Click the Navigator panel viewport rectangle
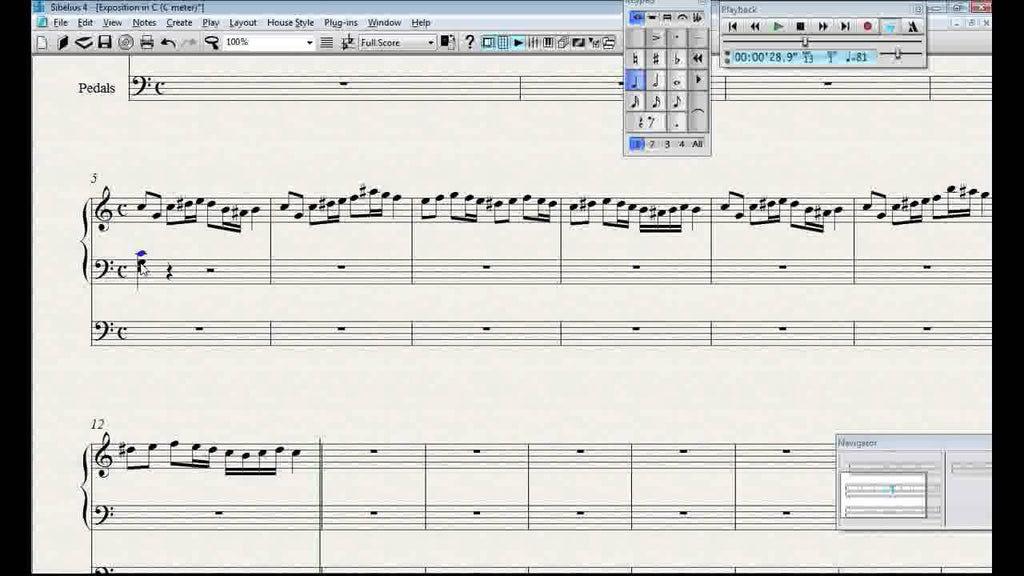Viewport: 1024px width, 576px height. pyautogui.click(x=884, y=494)
